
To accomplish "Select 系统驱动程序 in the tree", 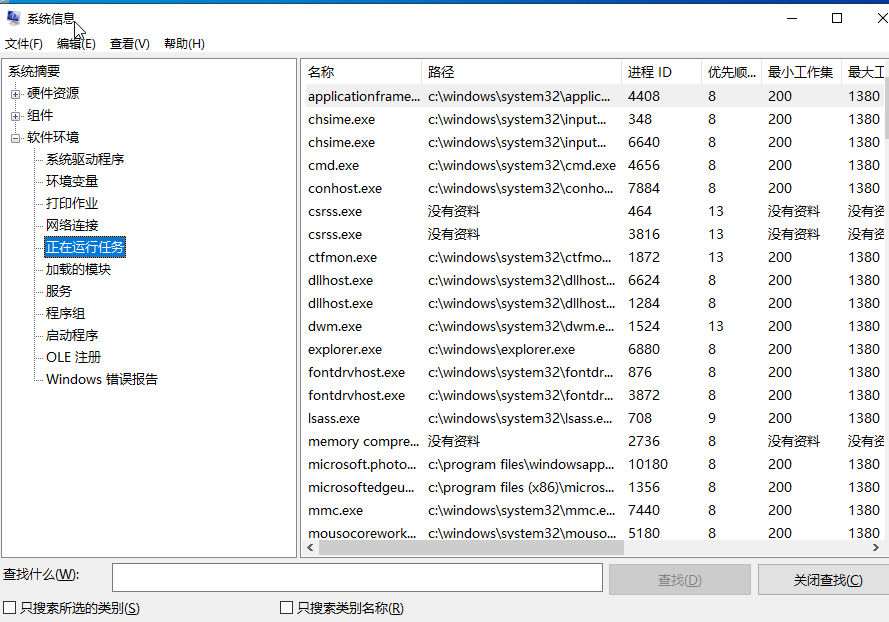I will click(85, 159).
